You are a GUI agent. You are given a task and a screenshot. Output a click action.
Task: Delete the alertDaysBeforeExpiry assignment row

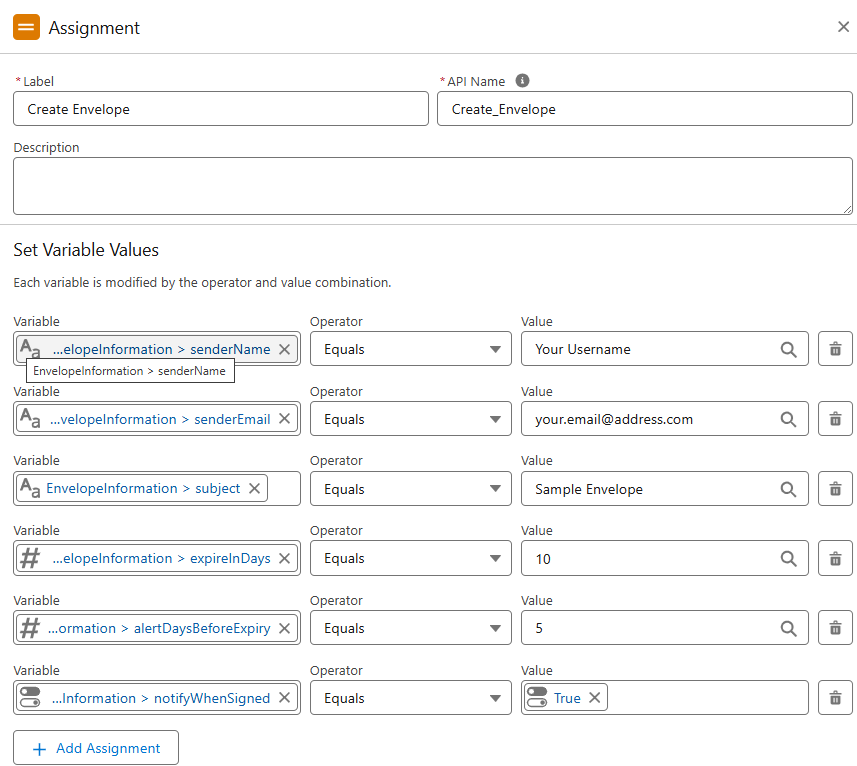(x=835, y=628)
